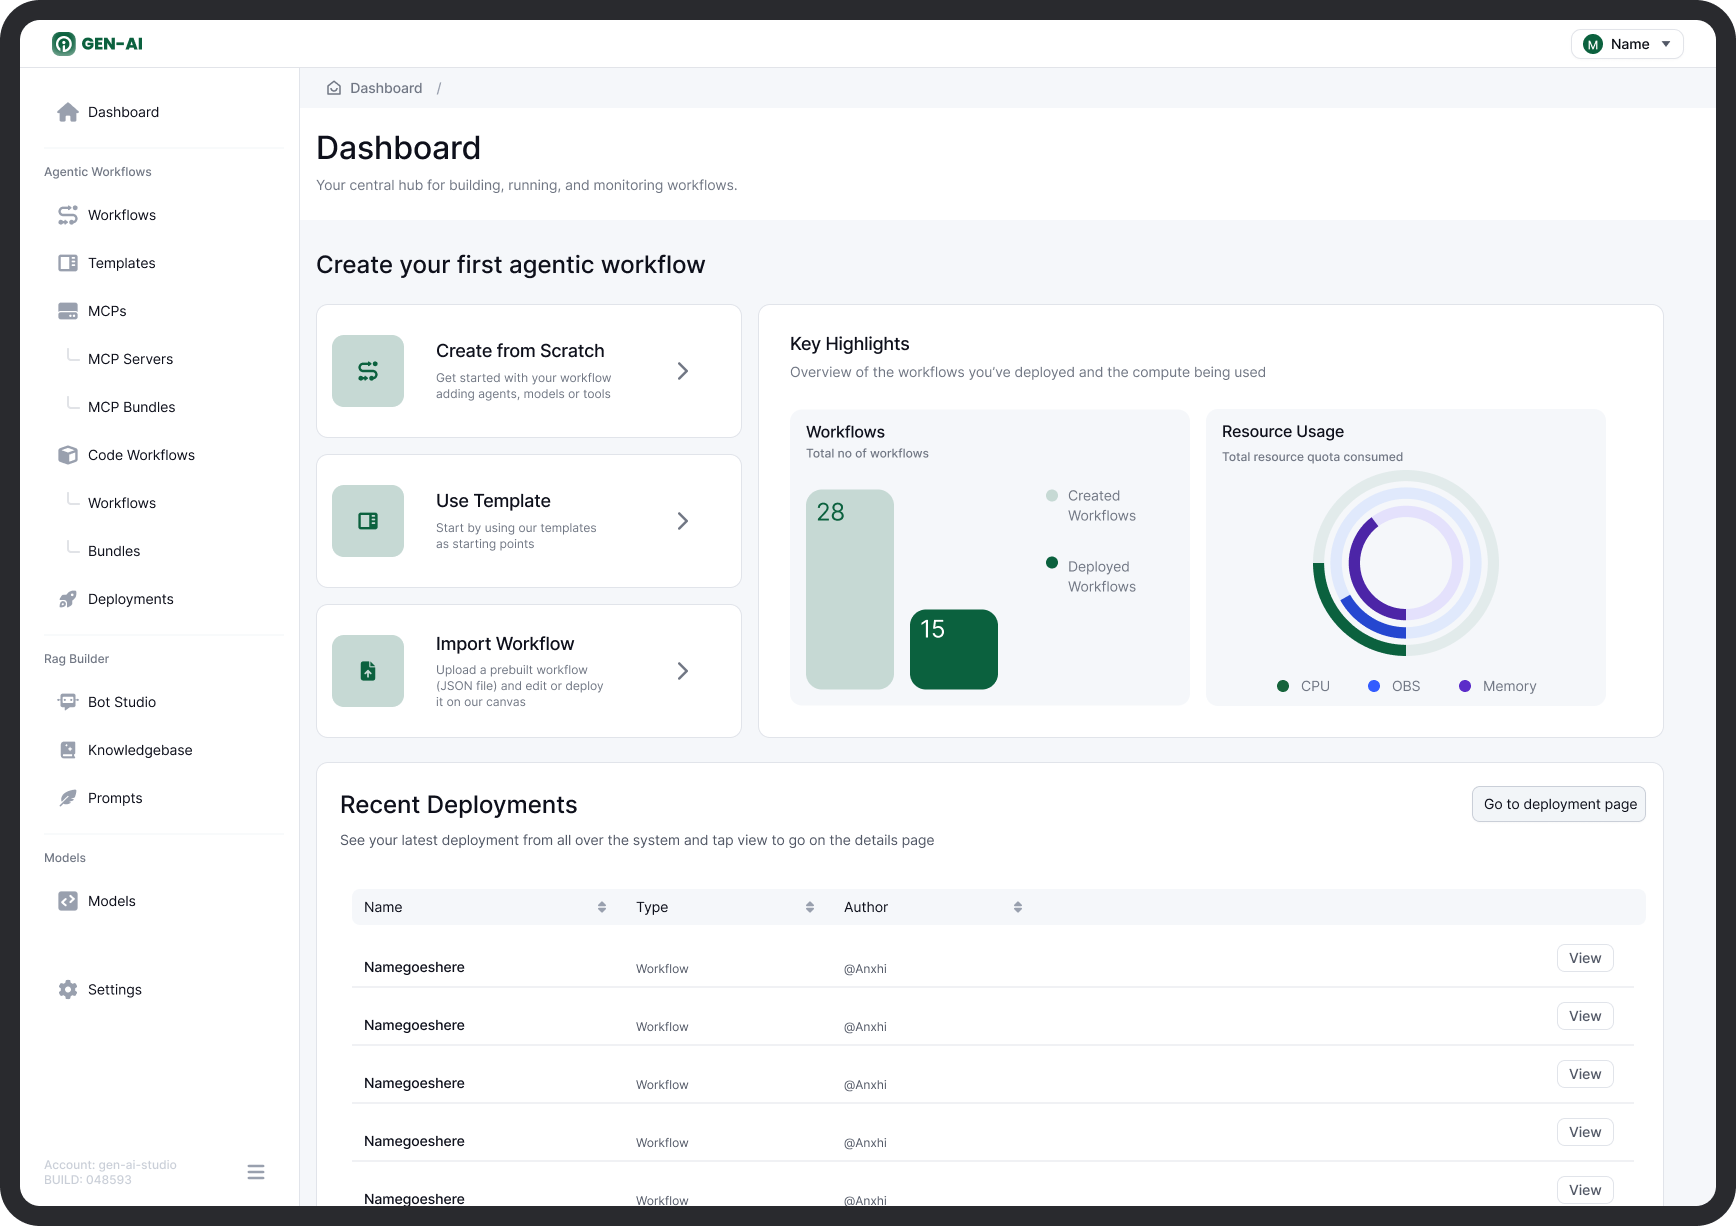Click Go to deployment page button
This screenshot has width=1736, height=1226.
click(x=1558, y=804)
